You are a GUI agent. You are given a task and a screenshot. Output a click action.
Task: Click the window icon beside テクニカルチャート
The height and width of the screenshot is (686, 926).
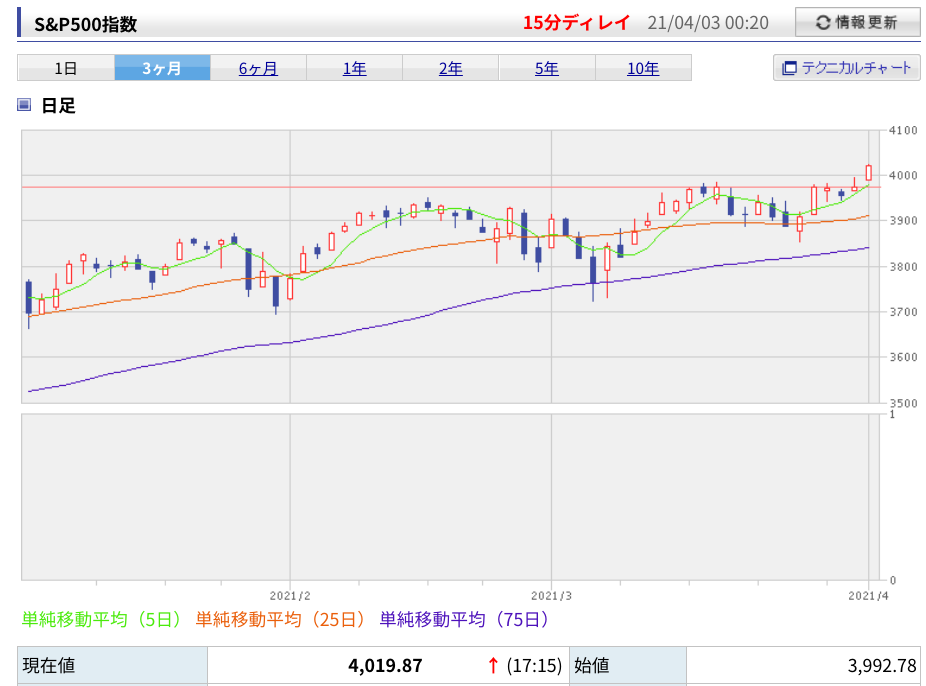tap(789, 68)
